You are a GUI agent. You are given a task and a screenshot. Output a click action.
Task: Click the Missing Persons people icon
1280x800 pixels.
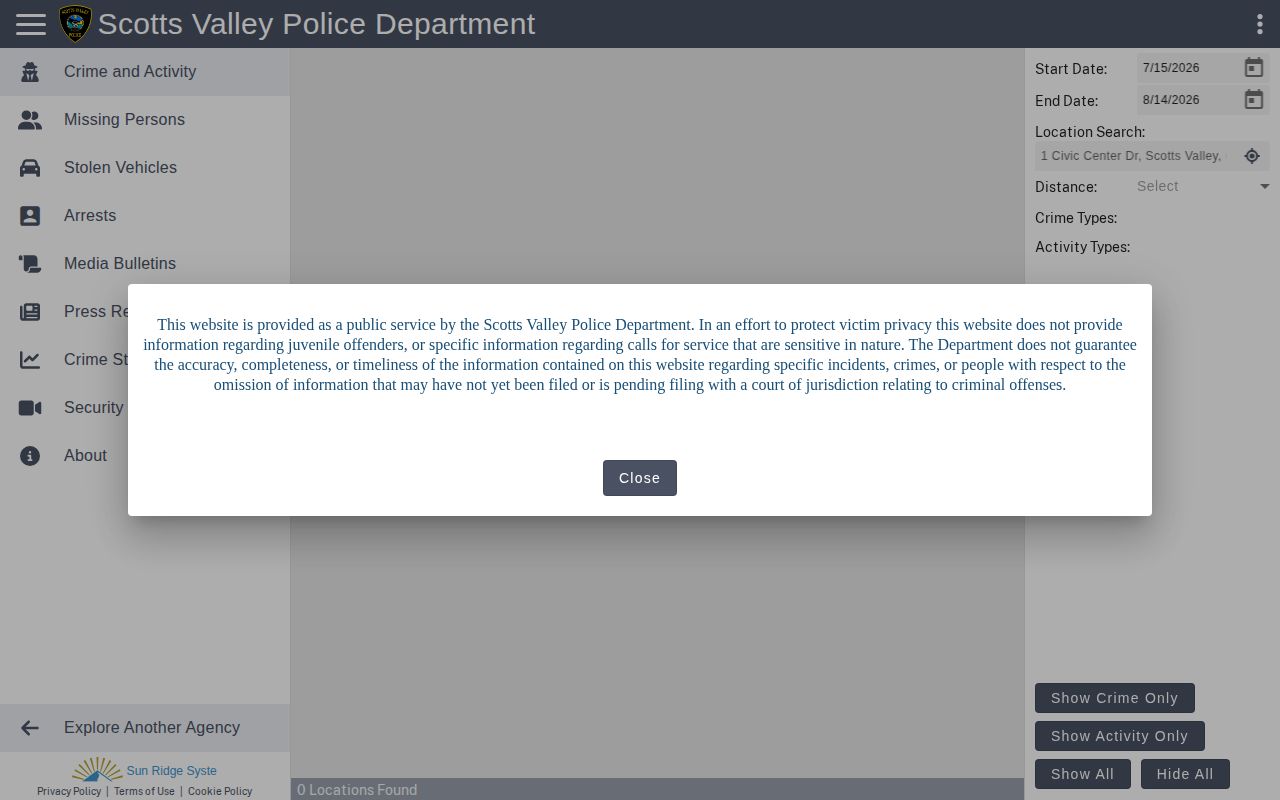[30, 120]
